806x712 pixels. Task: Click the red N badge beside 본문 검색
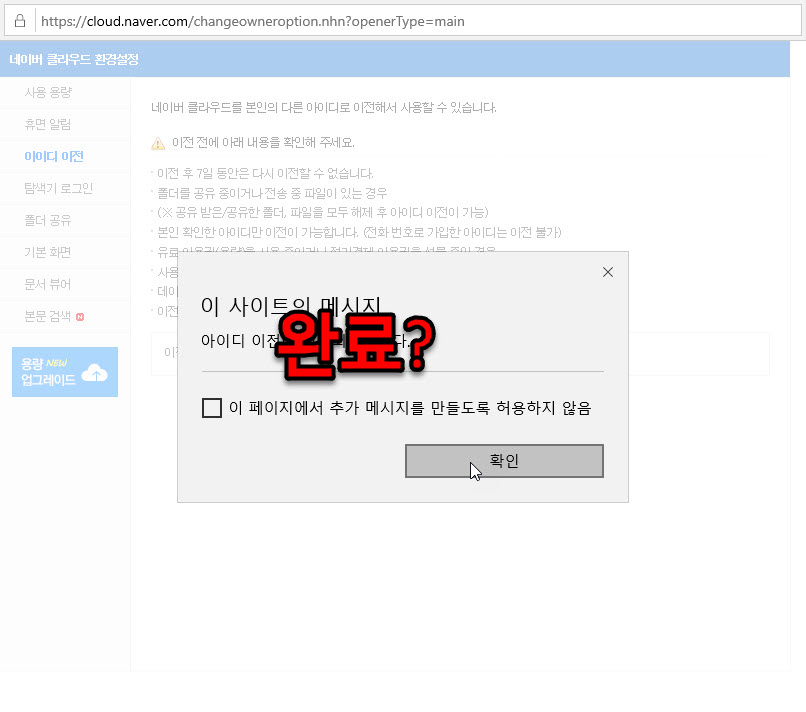click(x=80, y=317)
